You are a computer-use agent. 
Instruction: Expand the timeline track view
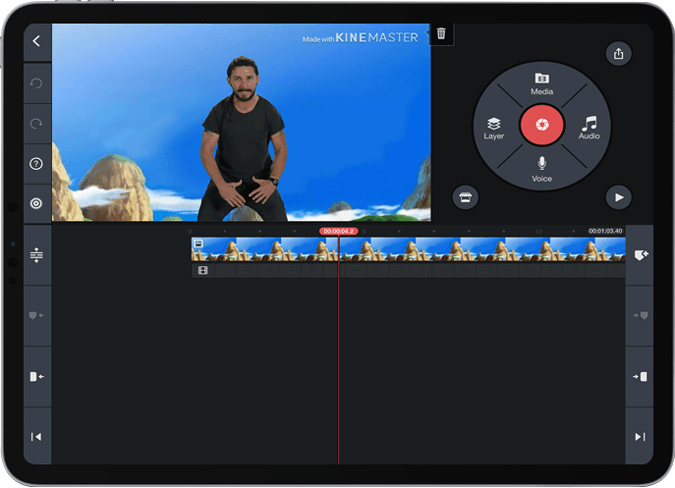pyautogui.click(x=37, y=255)
